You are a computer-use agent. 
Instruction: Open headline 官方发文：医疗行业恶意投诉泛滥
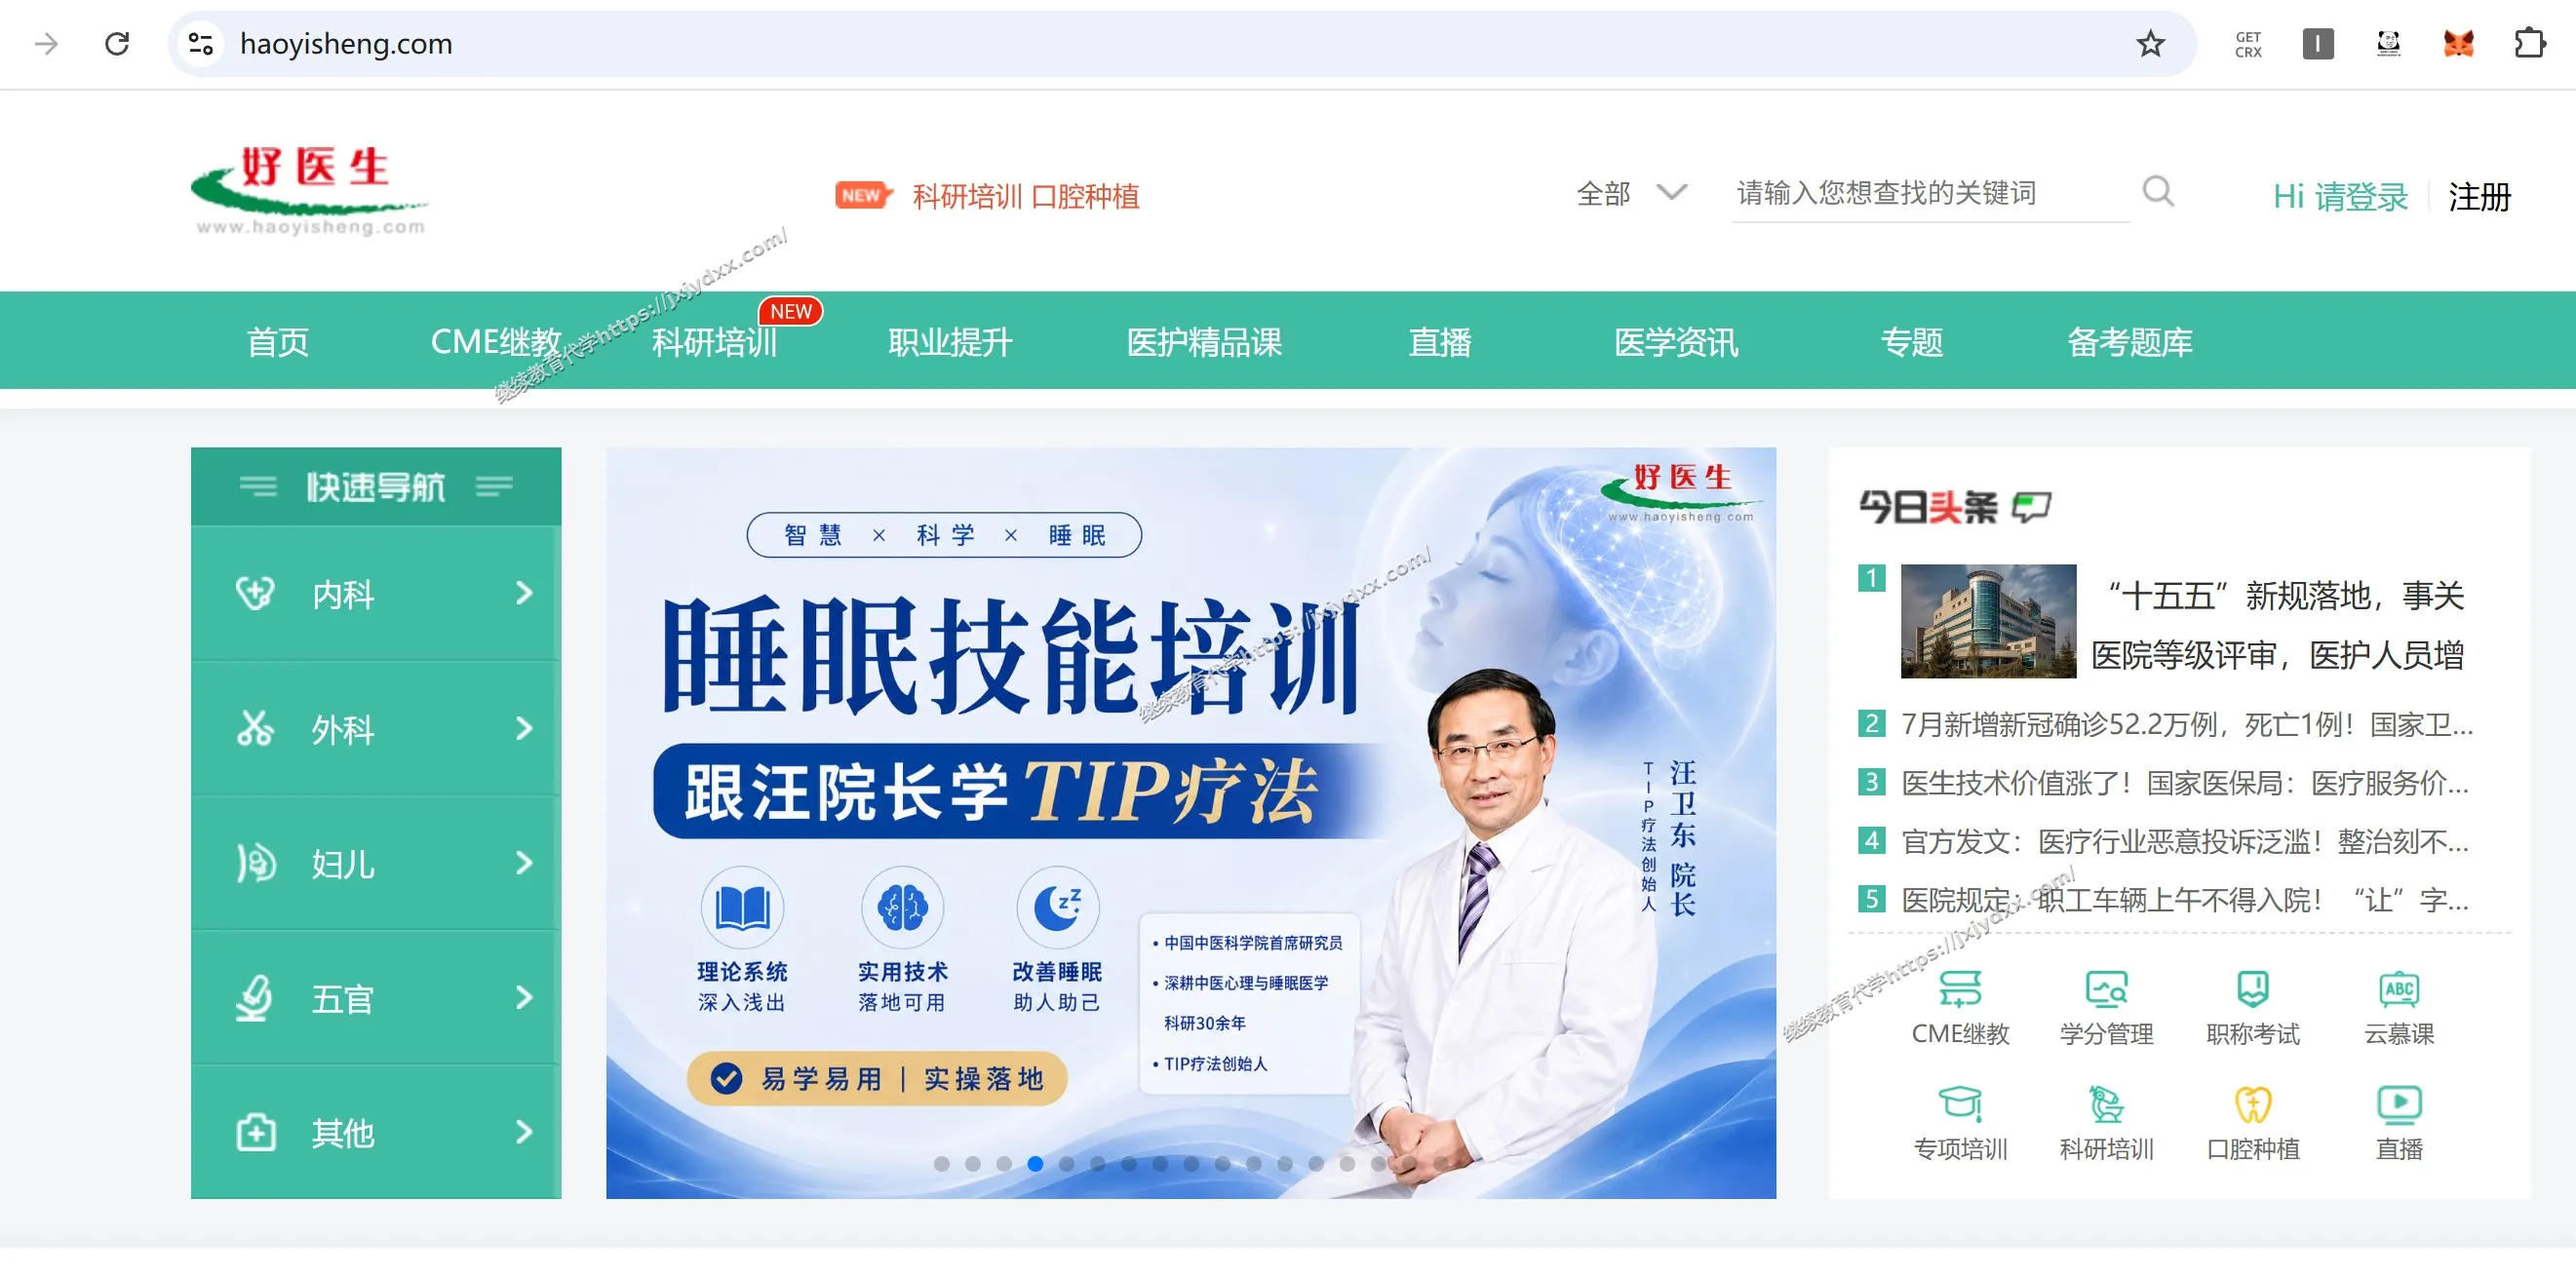point(2184,841)
